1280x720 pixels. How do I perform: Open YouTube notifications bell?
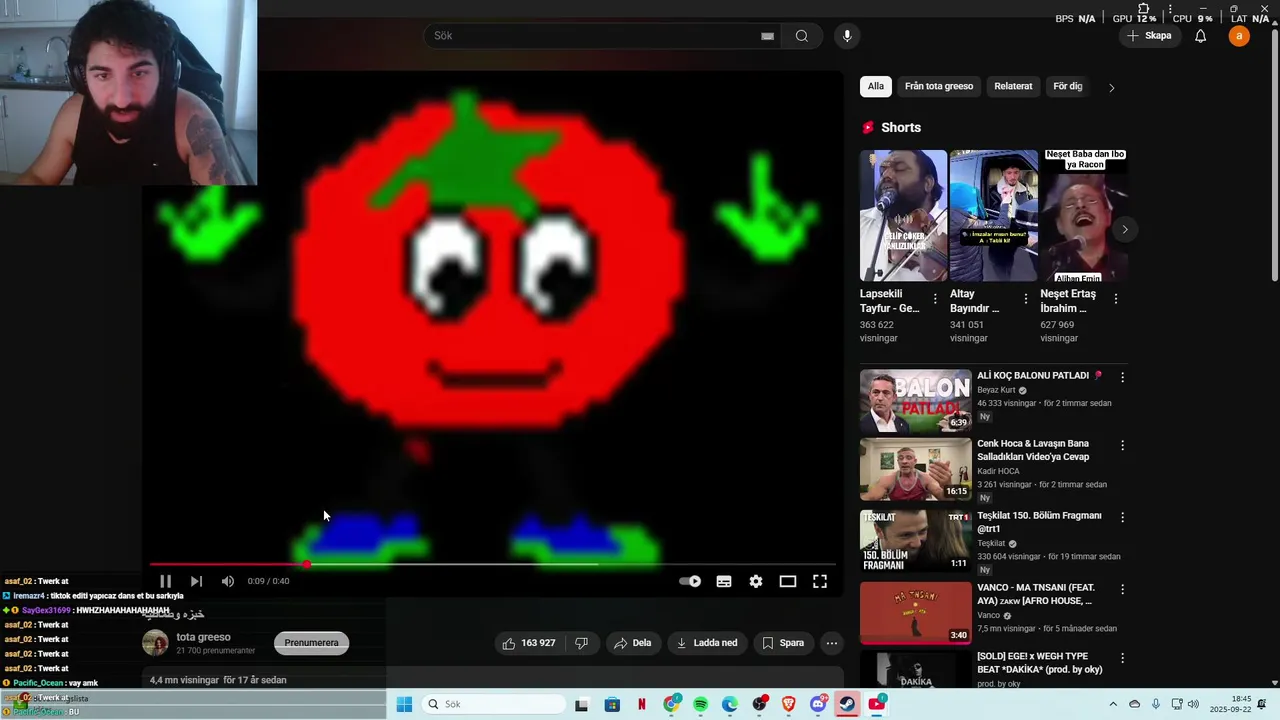pos(1201,36)
